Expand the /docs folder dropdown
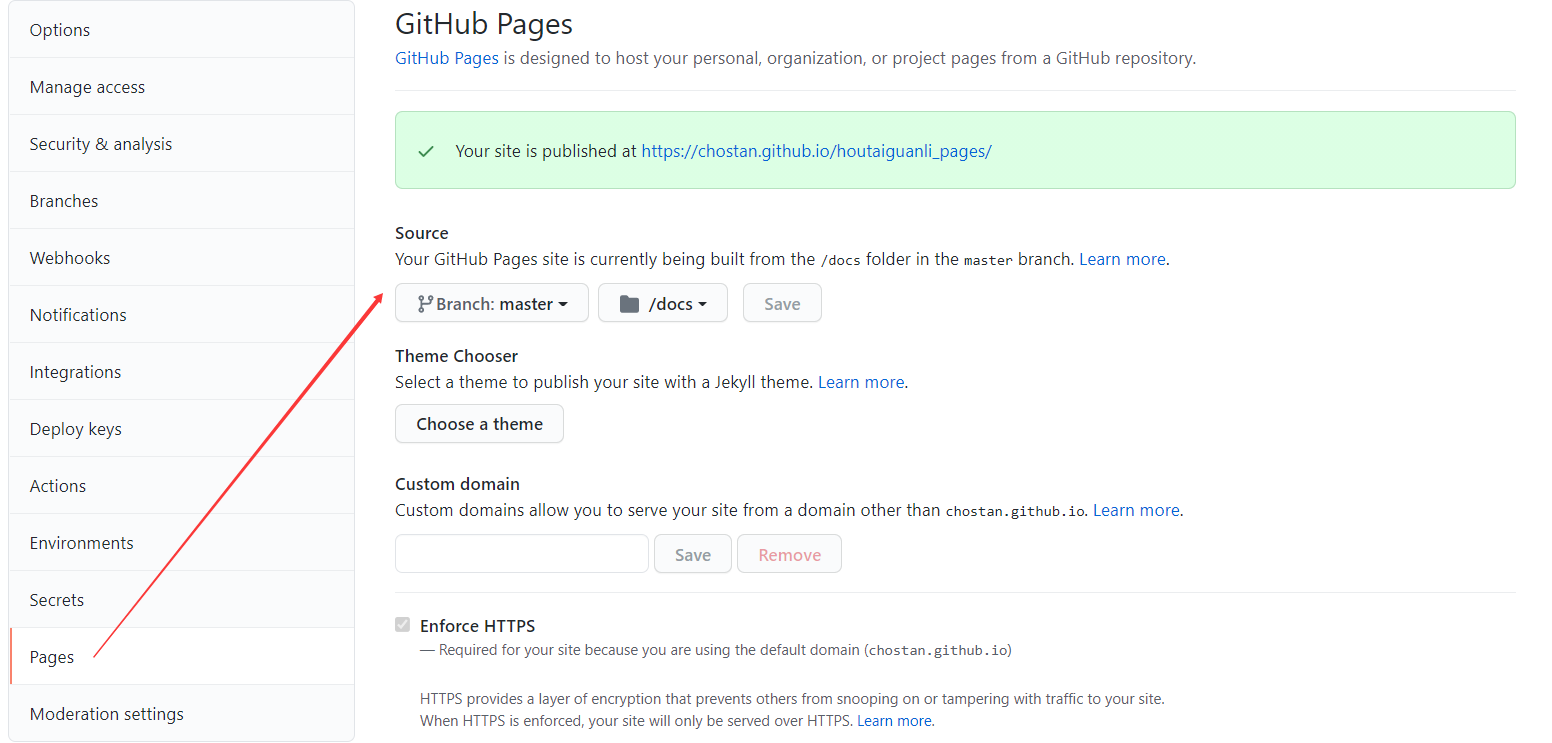The height and width of the screenshot is (743, 1552). pyautogui.click(x=663, y=303)
